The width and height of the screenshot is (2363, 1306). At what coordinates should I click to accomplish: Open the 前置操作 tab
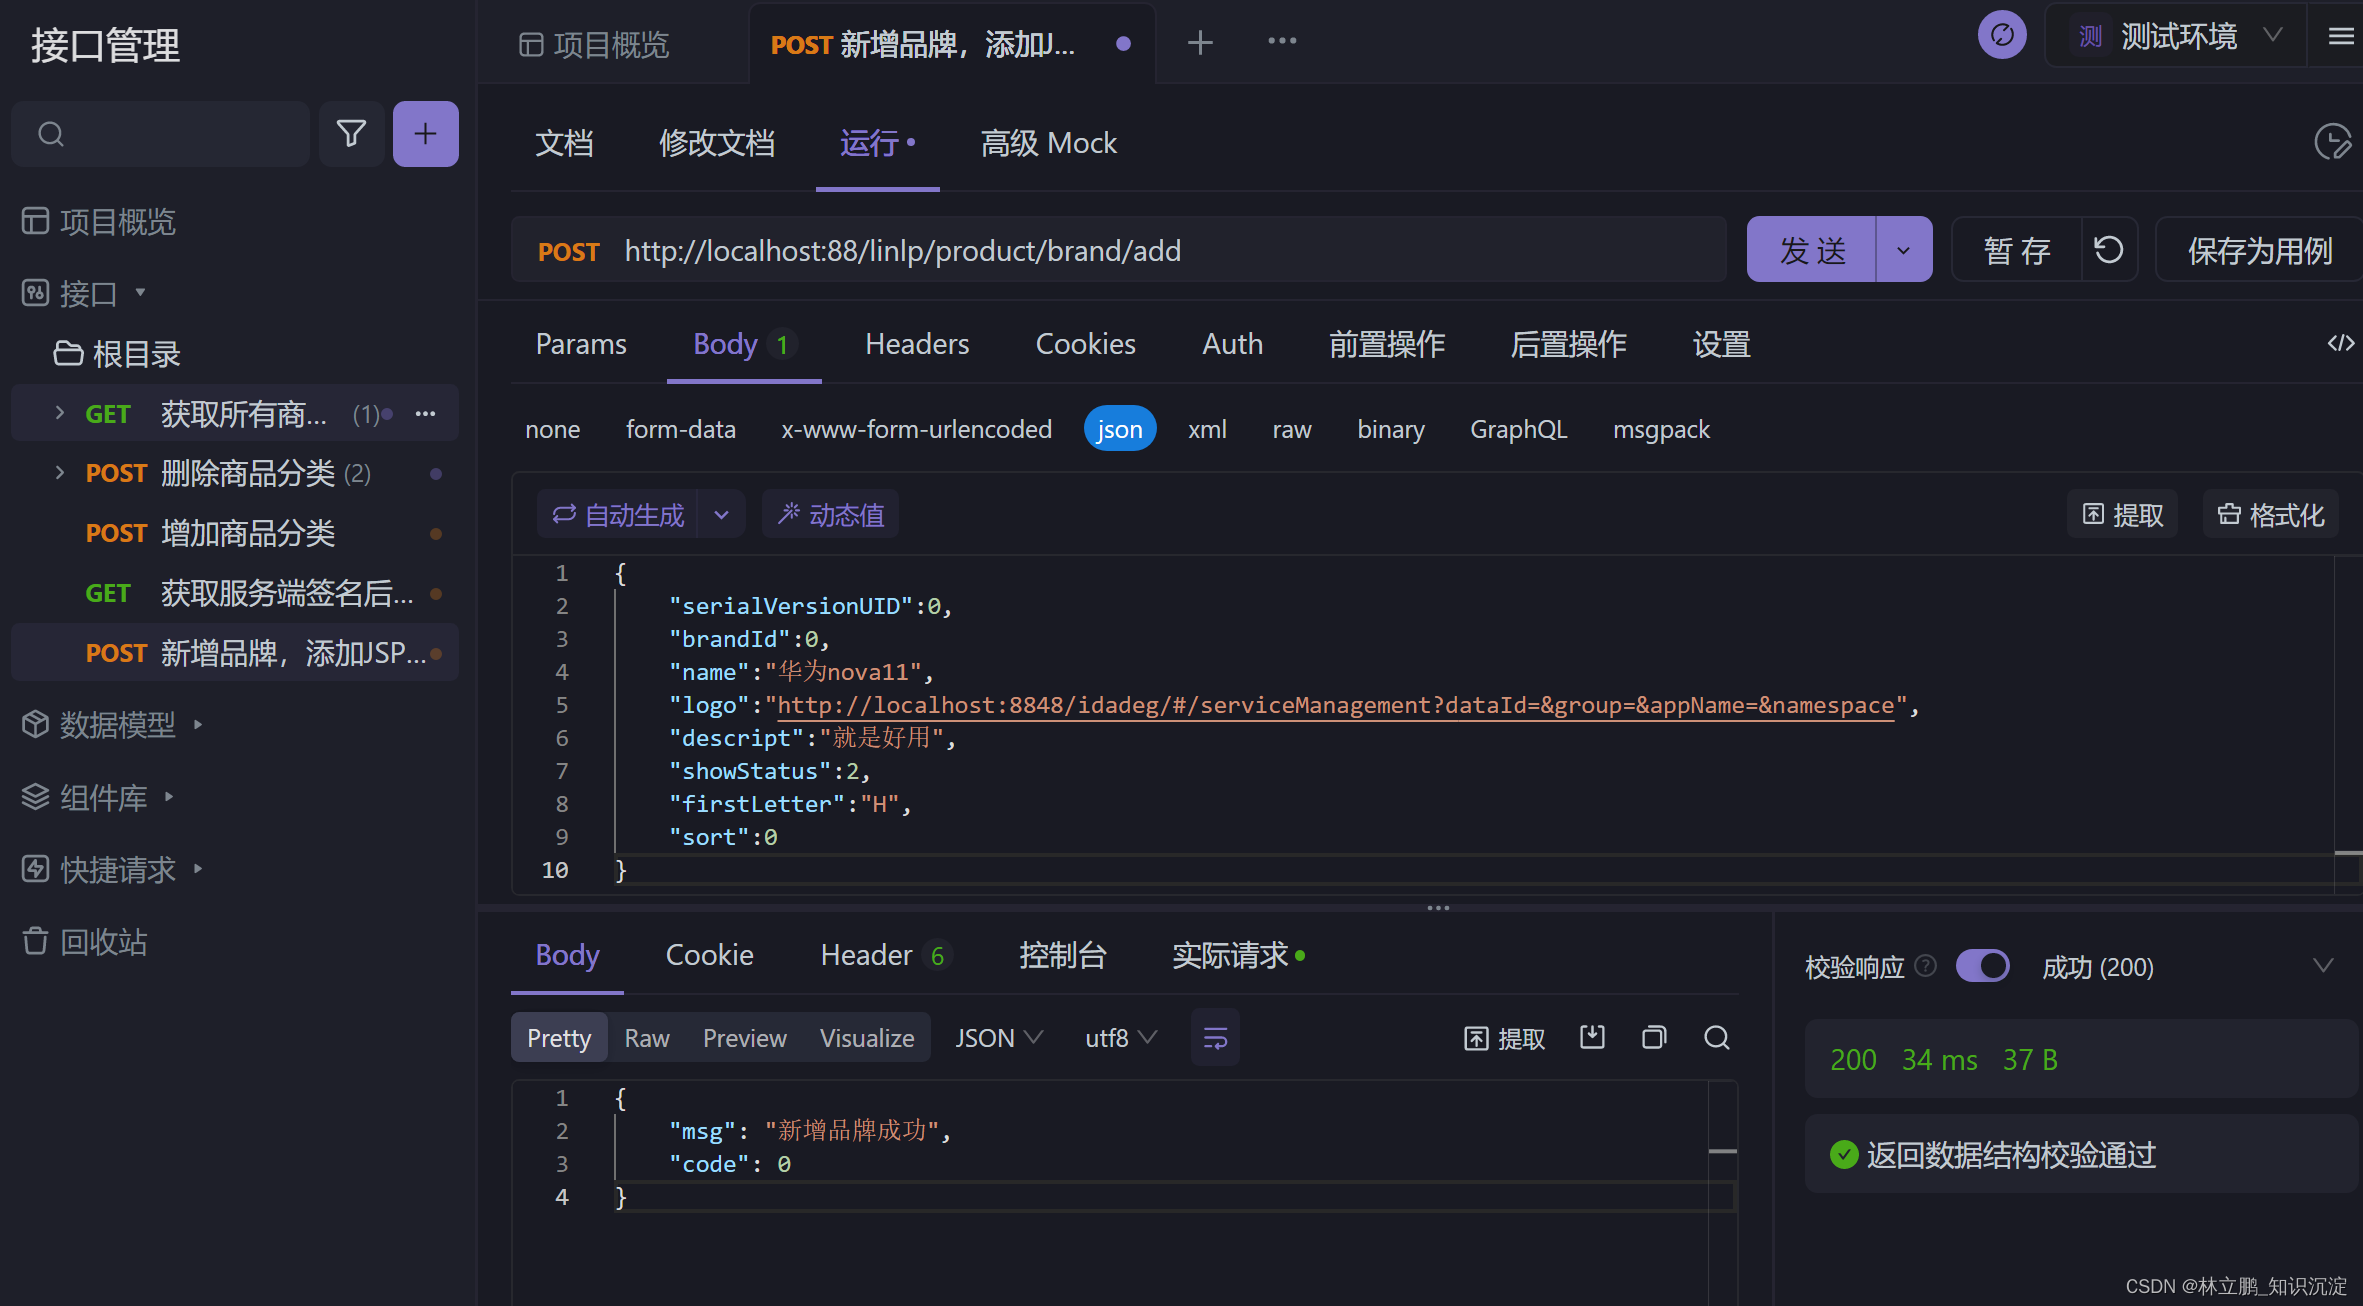coord(1386,344)
